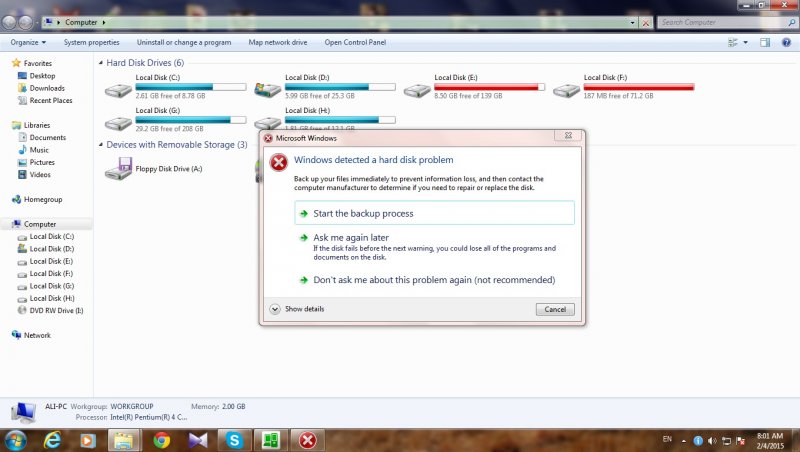Open Floppy Disk Drive (A:) icon

(x=118, y=169)
